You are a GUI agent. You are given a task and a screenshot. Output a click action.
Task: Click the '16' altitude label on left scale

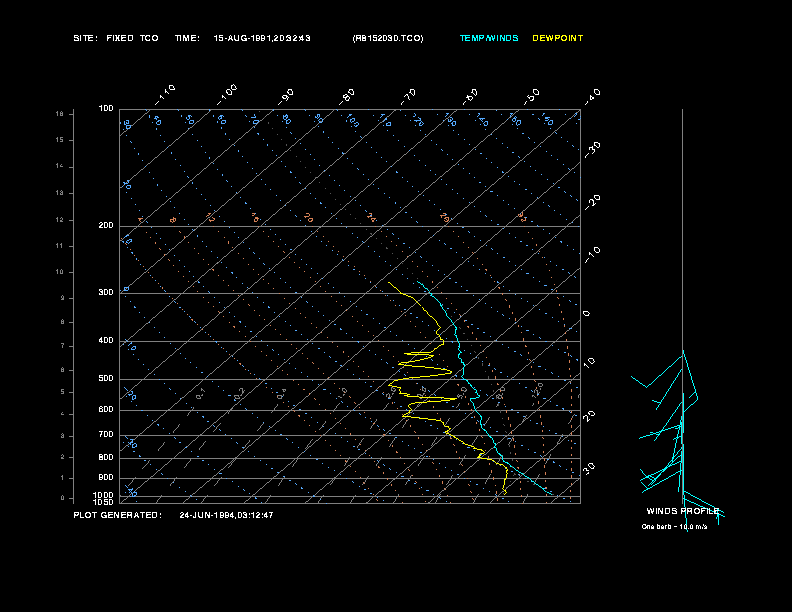[60, 114]
